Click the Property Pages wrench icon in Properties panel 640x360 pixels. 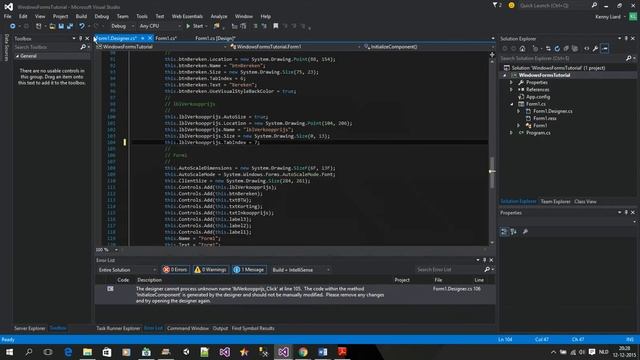coord(525,232)
